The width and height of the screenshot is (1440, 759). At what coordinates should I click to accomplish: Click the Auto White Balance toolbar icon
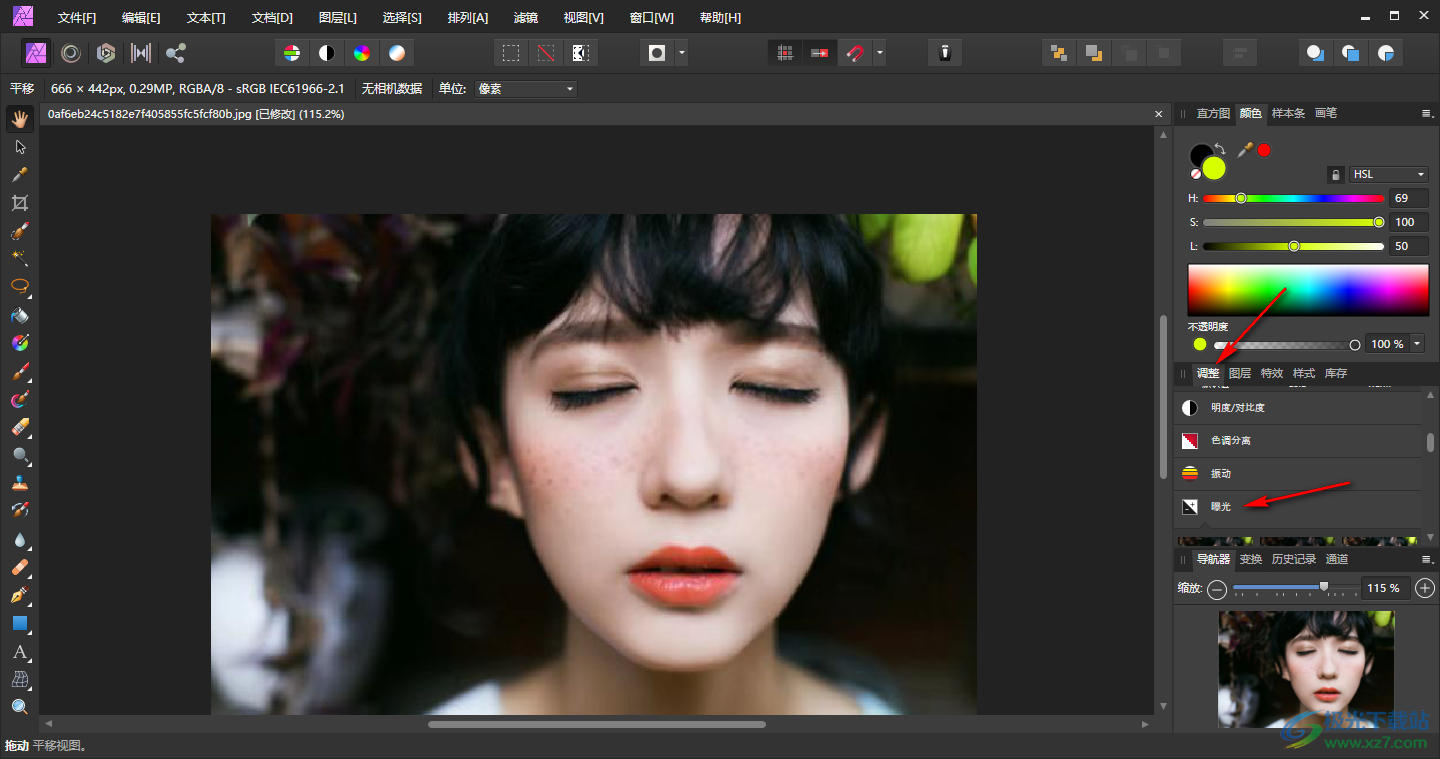point(397,53)
